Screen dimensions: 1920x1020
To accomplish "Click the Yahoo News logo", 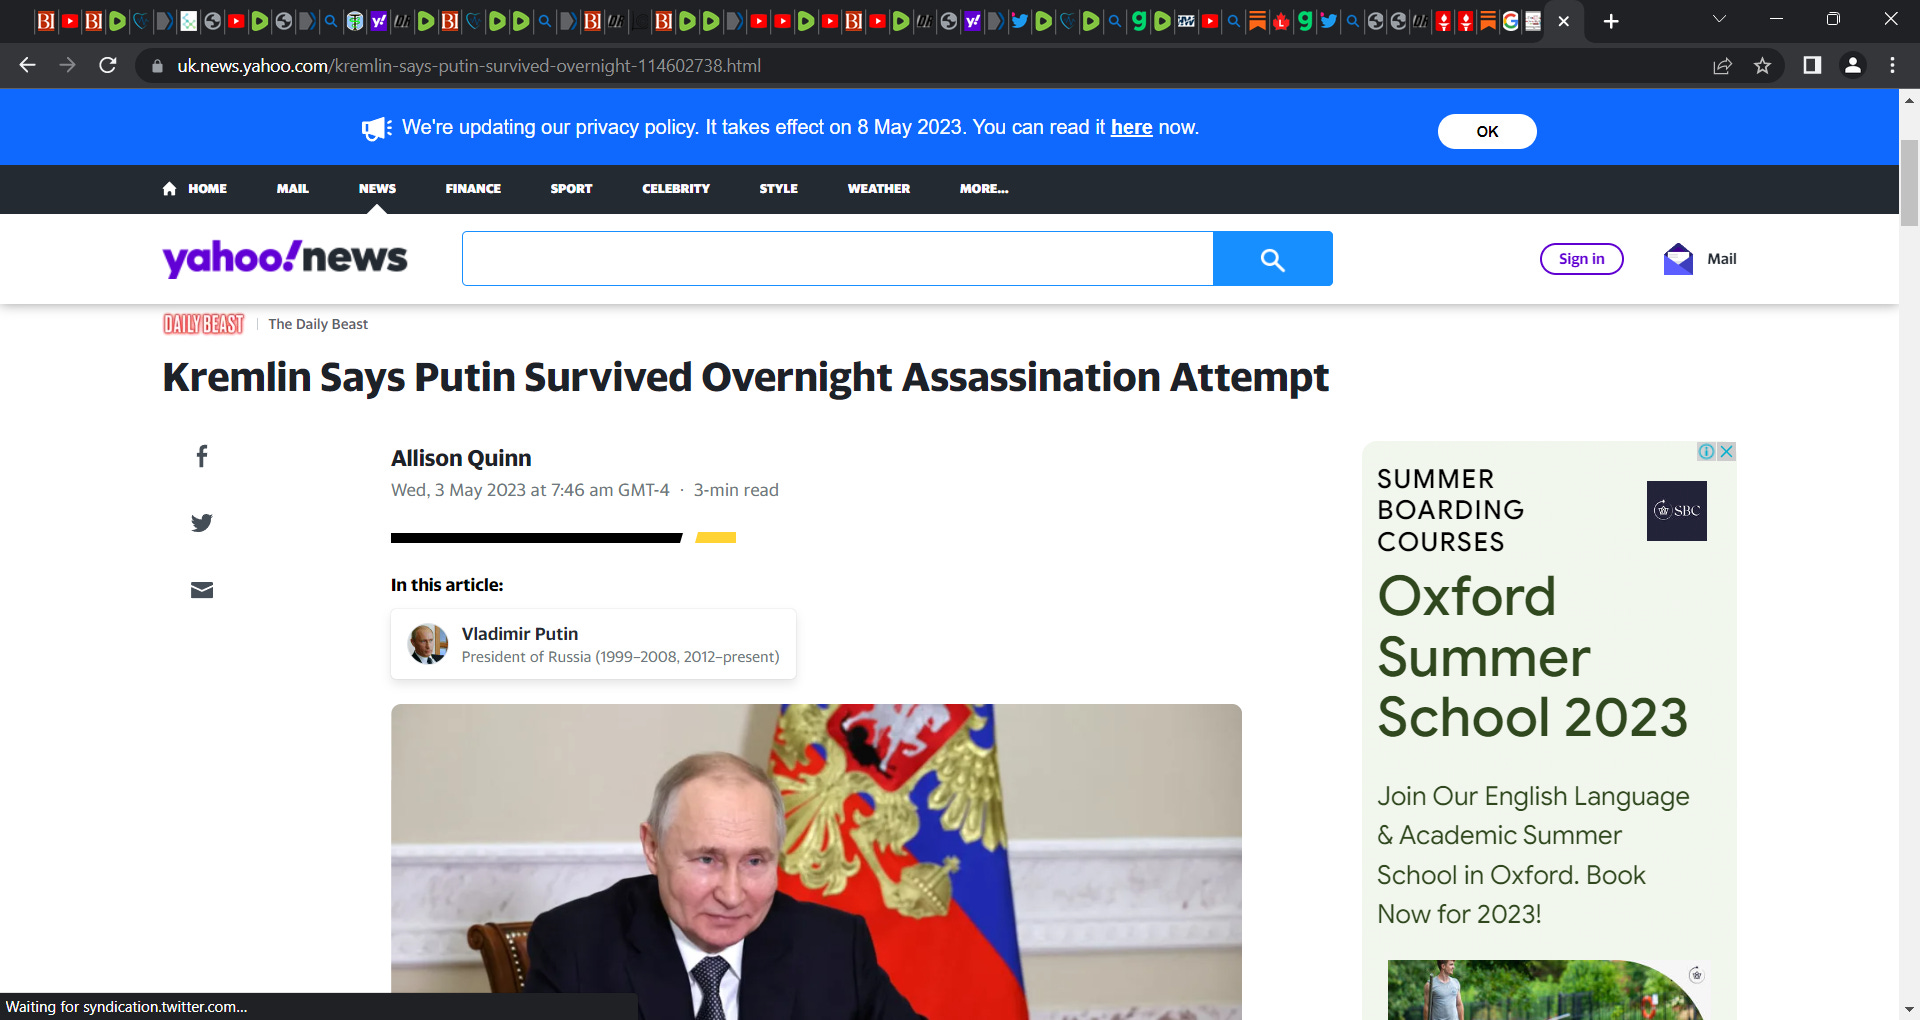I will [x=285, y=258].
